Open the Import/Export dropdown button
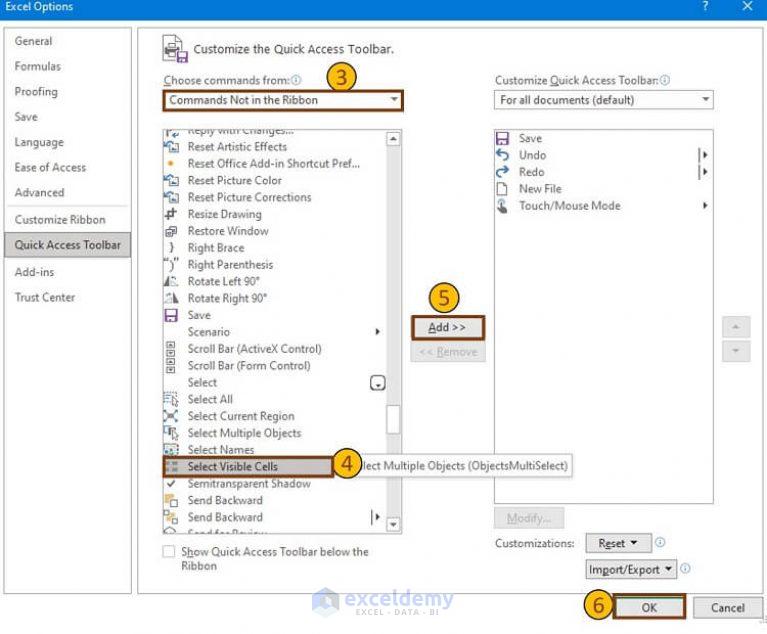The image size is (767, 634). (631, 569)
